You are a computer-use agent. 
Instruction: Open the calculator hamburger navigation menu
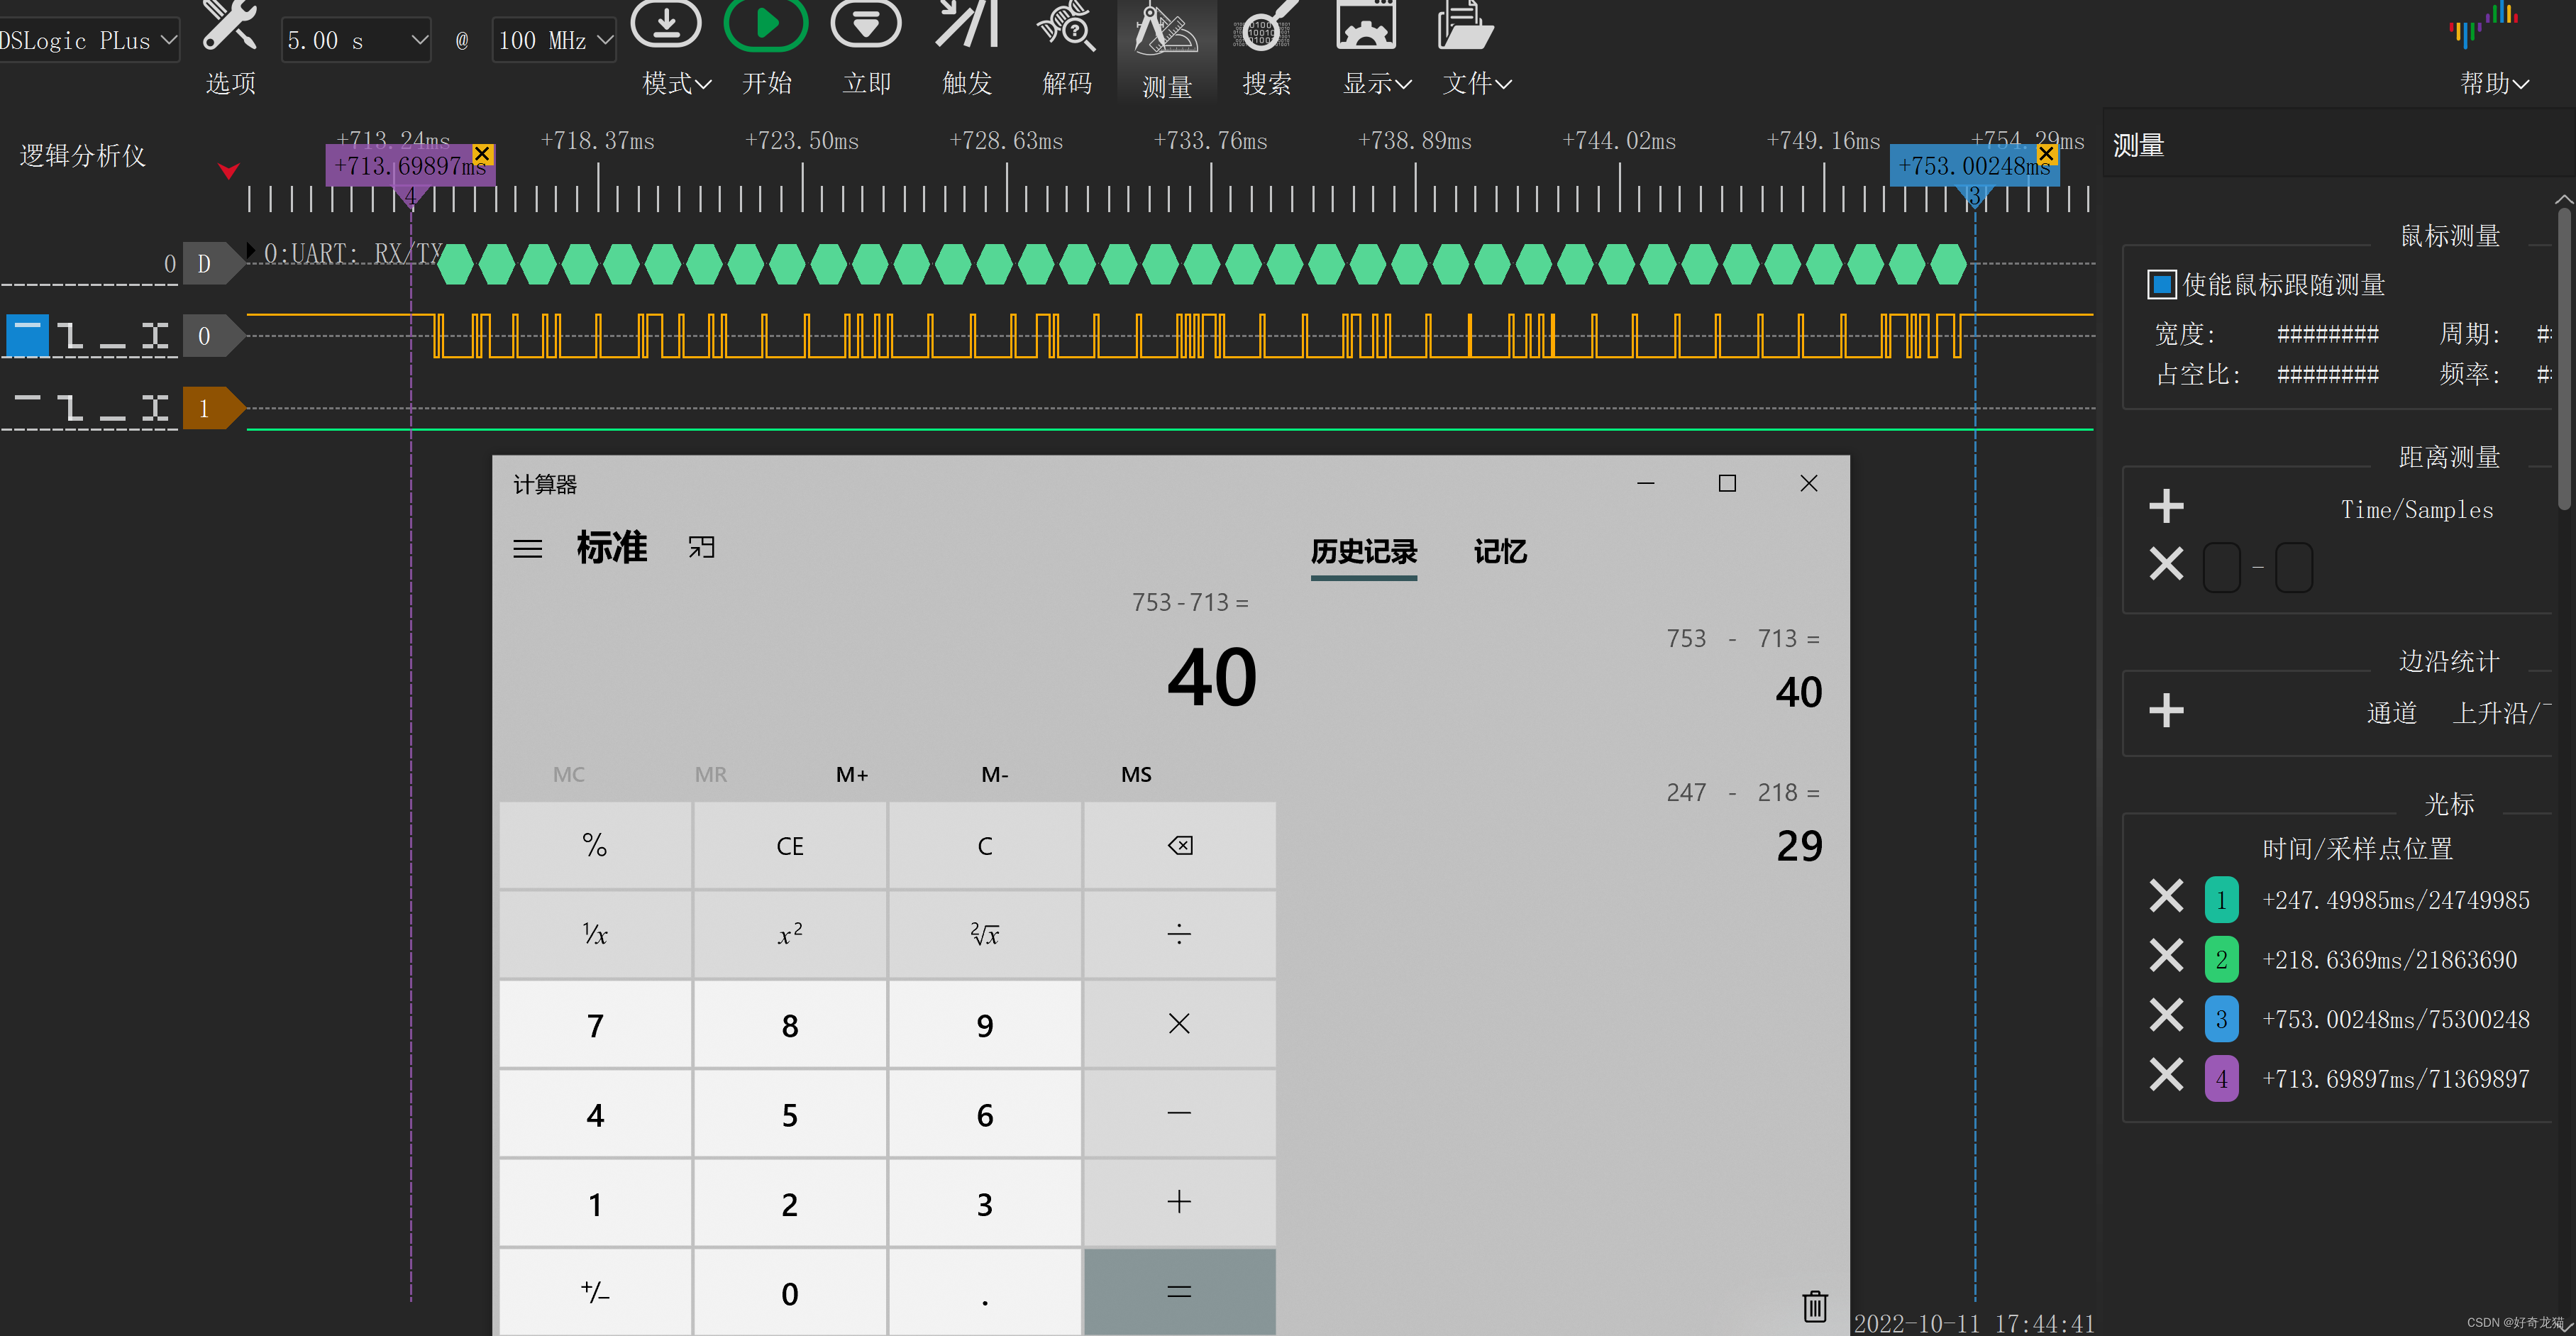coord(528,549)
